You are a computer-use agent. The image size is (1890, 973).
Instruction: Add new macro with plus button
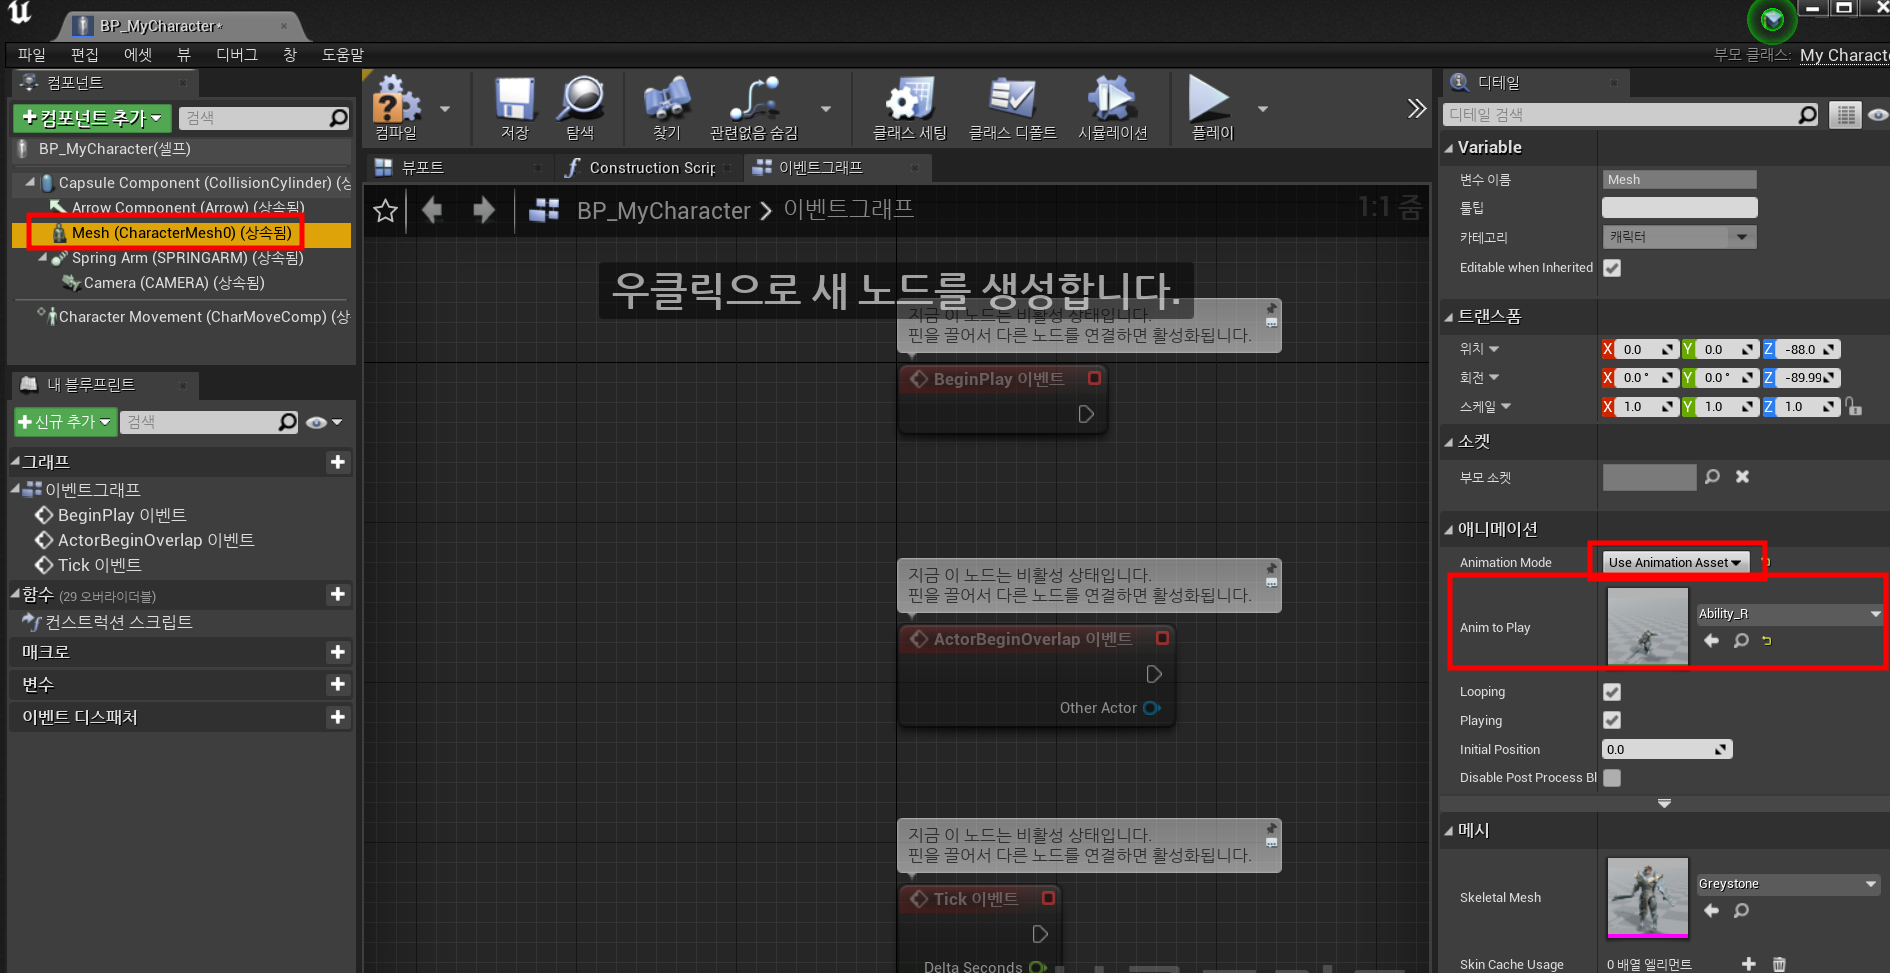click(x=338, y=652)
